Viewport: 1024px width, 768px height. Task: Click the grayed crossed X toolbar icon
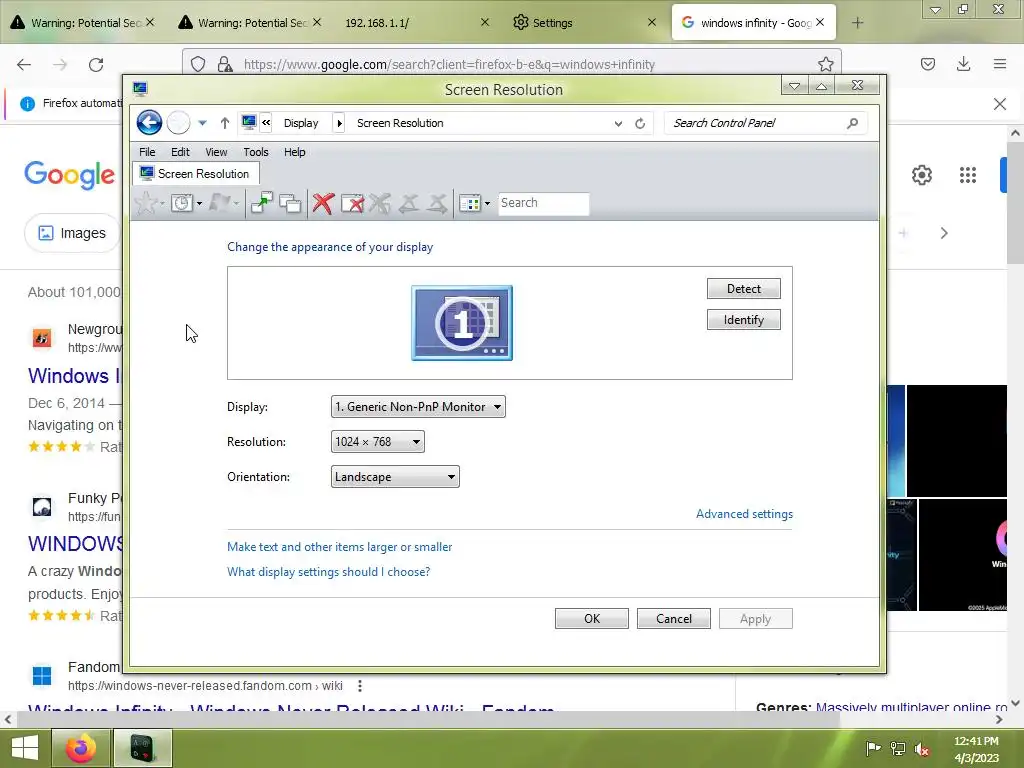(379, 203)
